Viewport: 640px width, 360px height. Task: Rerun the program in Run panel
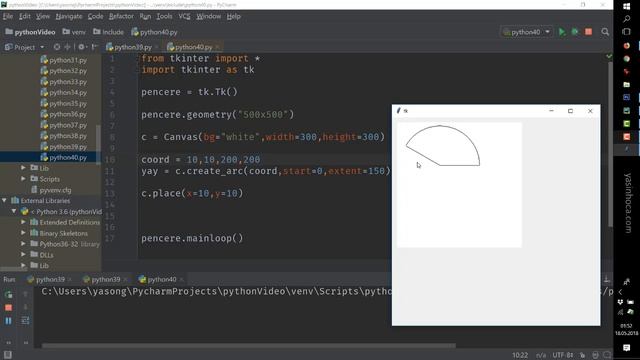(8, 294)
